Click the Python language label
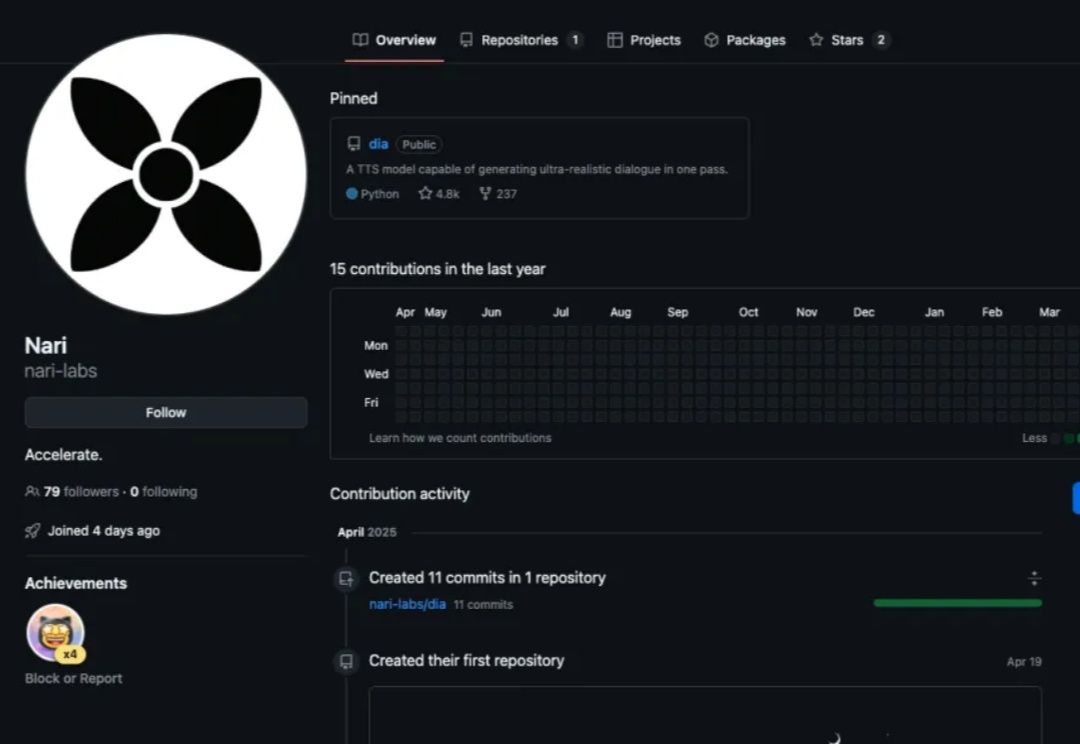This screenshot has height=744, width=1080. (380, 194)
